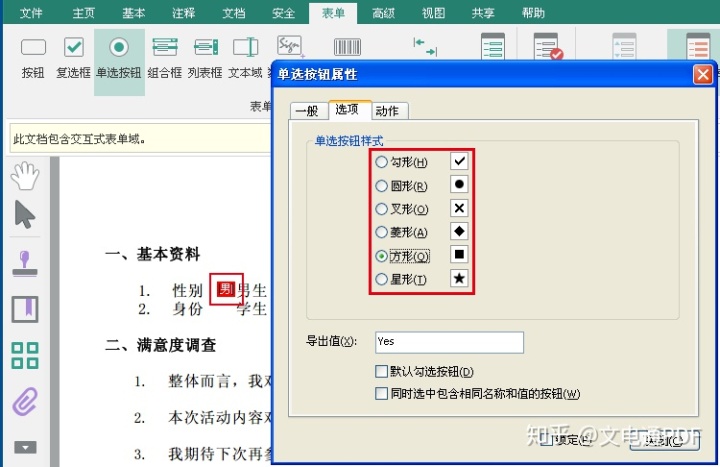Select the 组合框 combo box tool
This screenshot has height=467, width=720.
(165, 58)
